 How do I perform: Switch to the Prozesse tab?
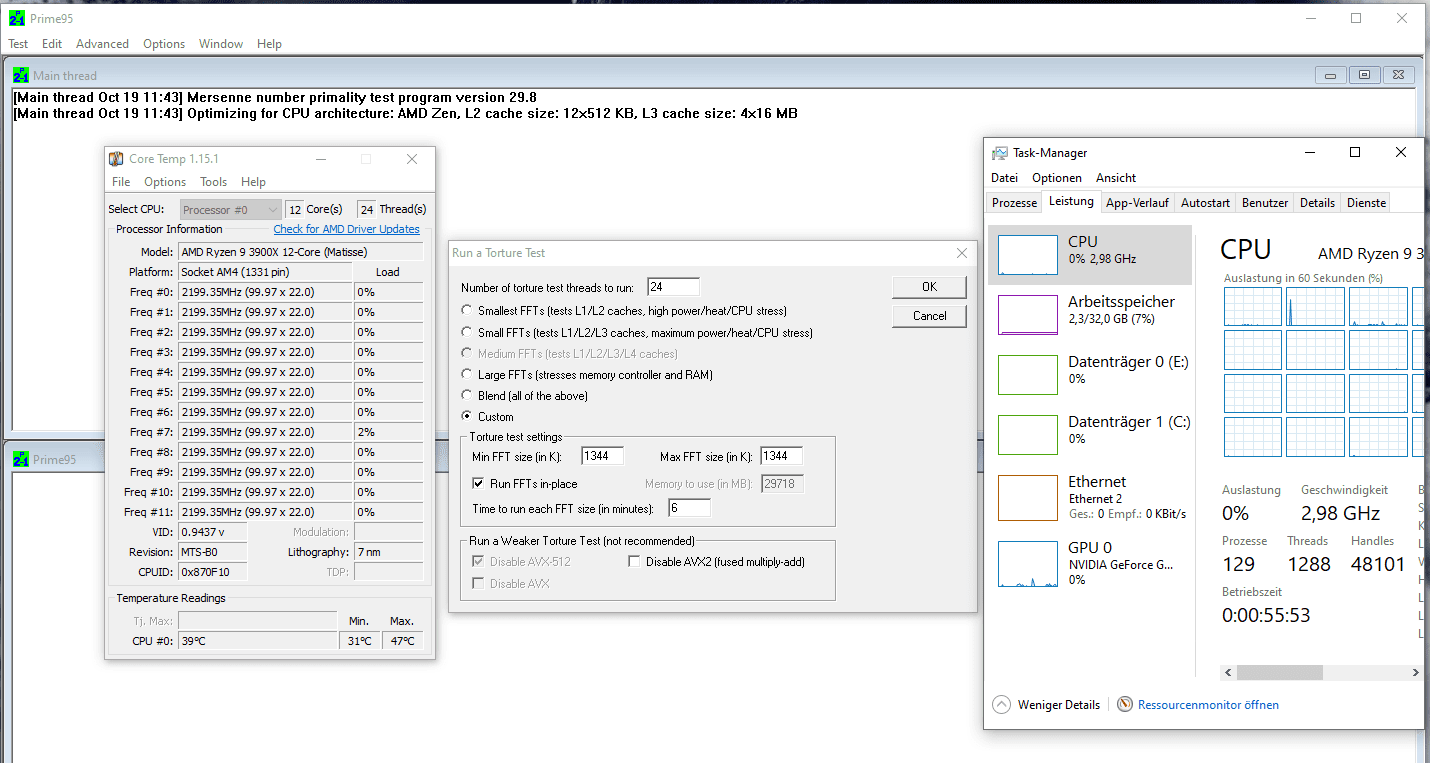pos(1015,202)
